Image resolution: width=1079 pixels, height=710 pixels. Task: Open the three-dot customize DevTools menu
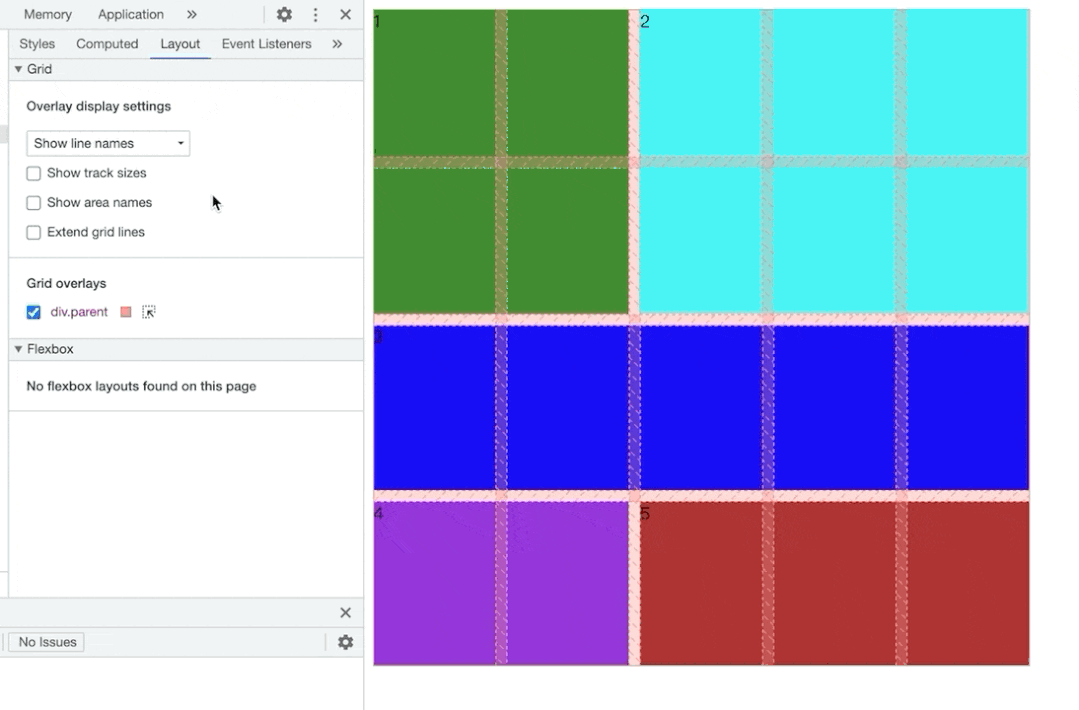tap(315, 14)
